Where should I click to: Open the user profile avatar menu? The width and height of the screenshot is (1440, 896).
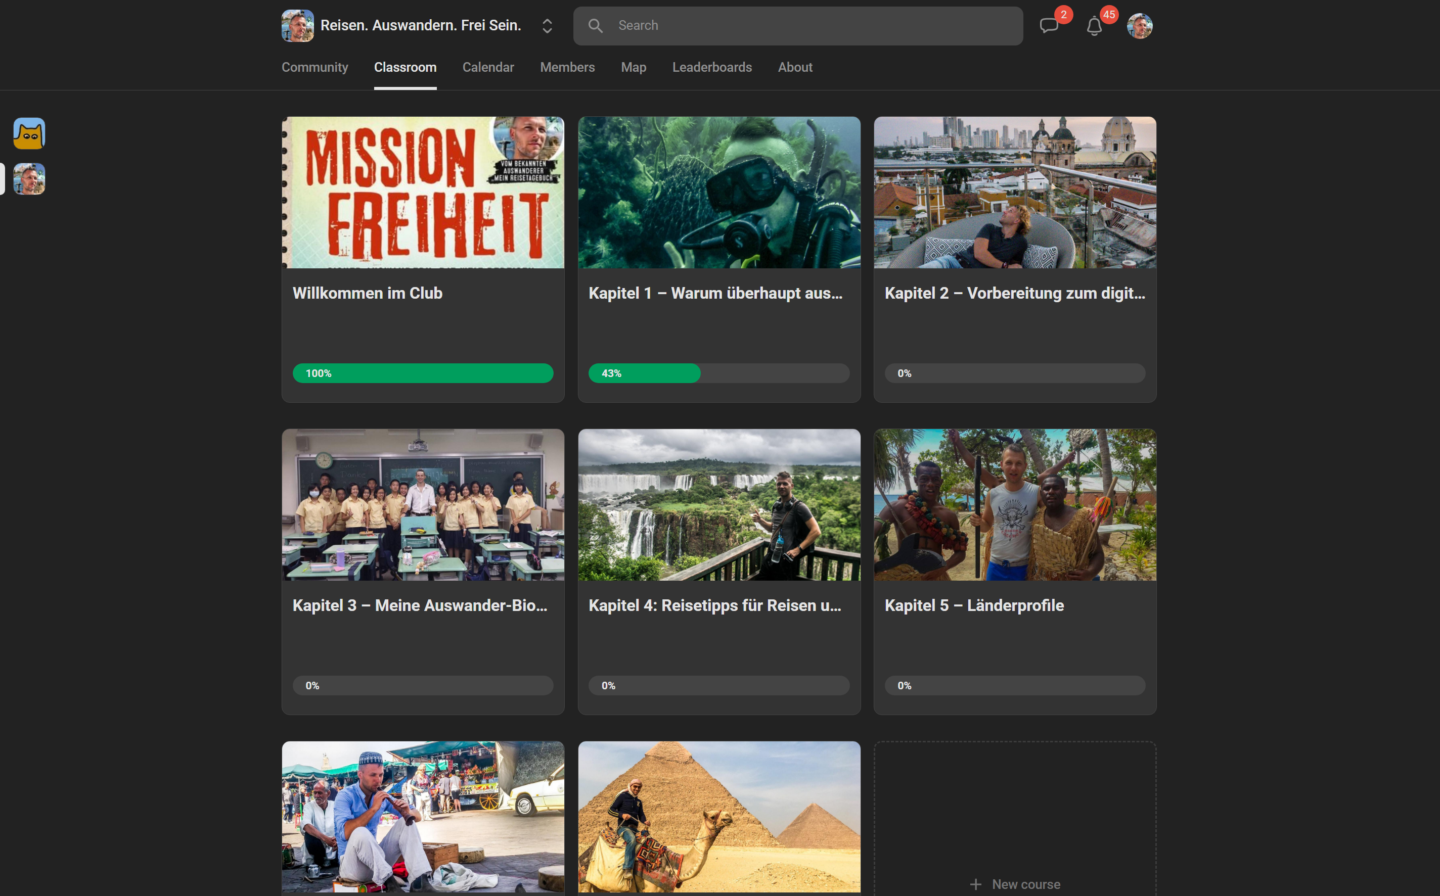1140,26
